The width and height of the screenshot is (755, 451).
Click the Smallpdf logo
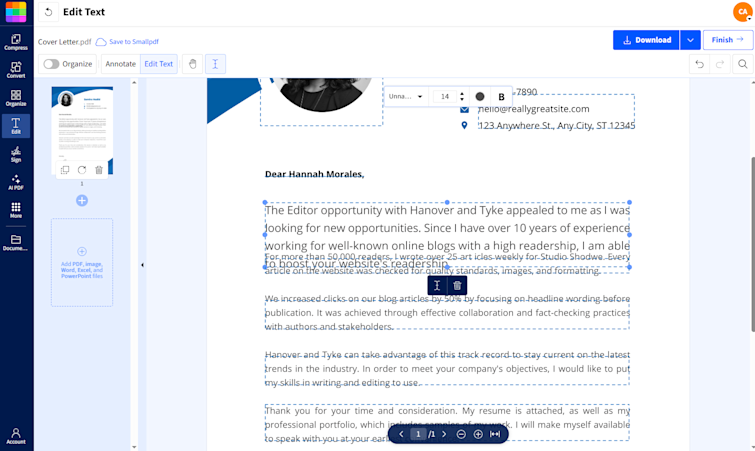[16, 12]
